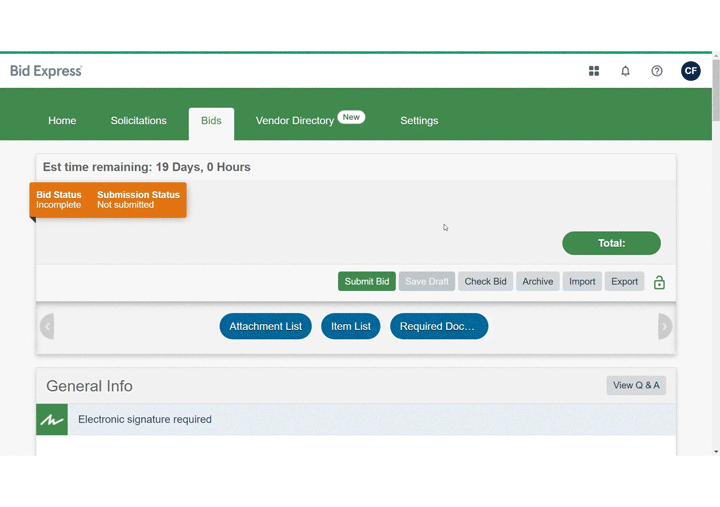Open the Vendor Directory tab

point(295,121)
